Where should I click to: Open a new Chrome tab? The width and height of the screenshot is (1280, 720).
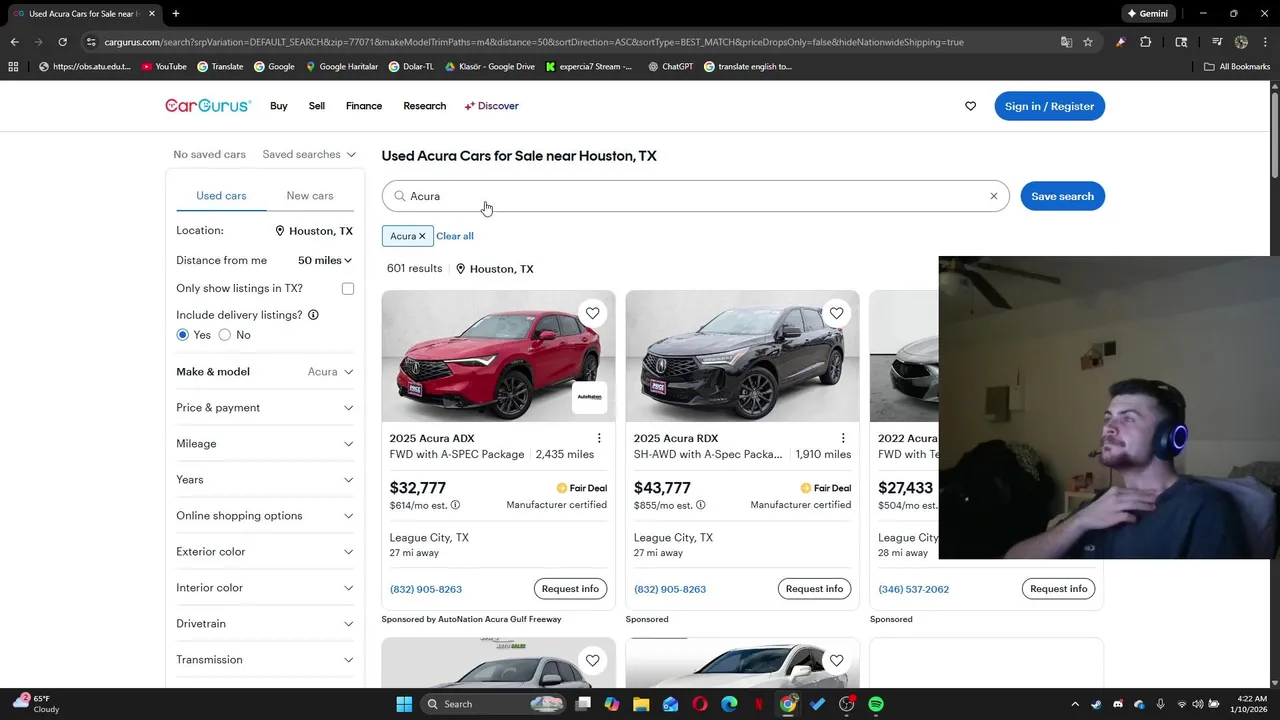point(176,14)
